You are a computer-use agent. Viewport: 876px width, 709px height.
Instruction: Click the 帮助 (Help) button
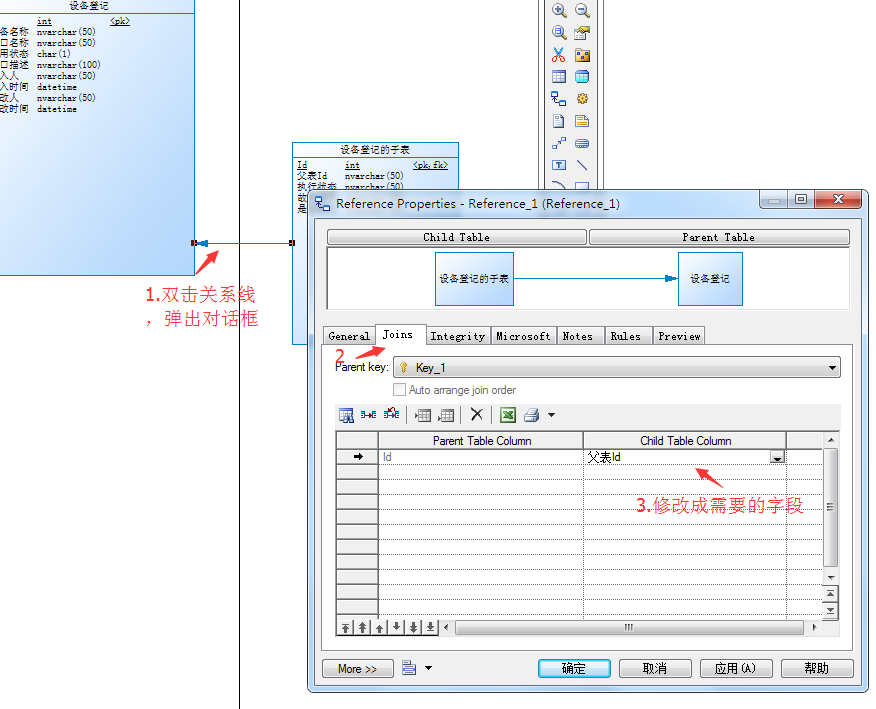pos(817,669)
